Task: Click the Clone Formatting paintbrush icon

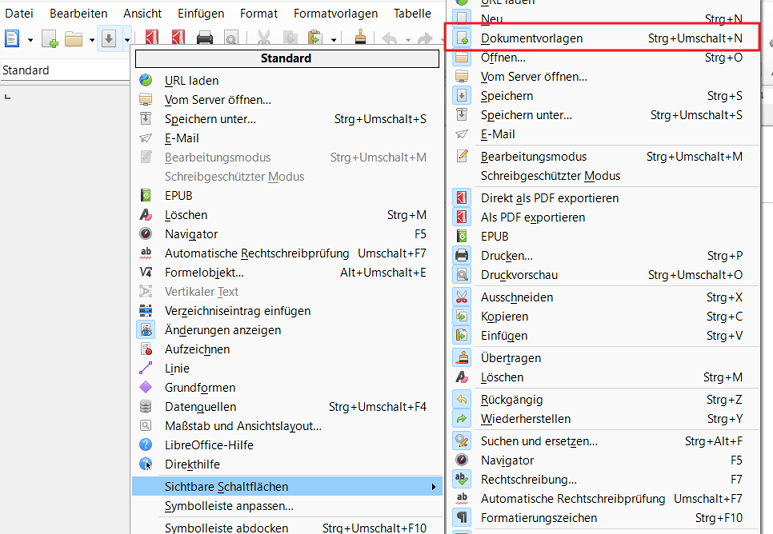Action: point(360,39)
